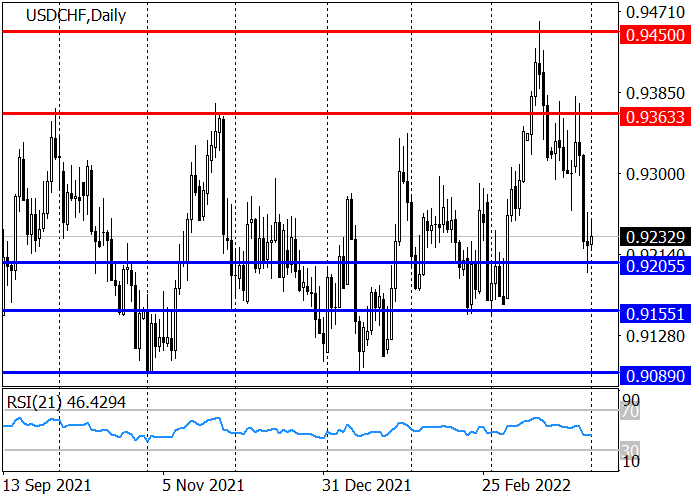
Task: Click the 5 Nov 2021 date label
Action: pyautogui.click(x=203, y=485)
